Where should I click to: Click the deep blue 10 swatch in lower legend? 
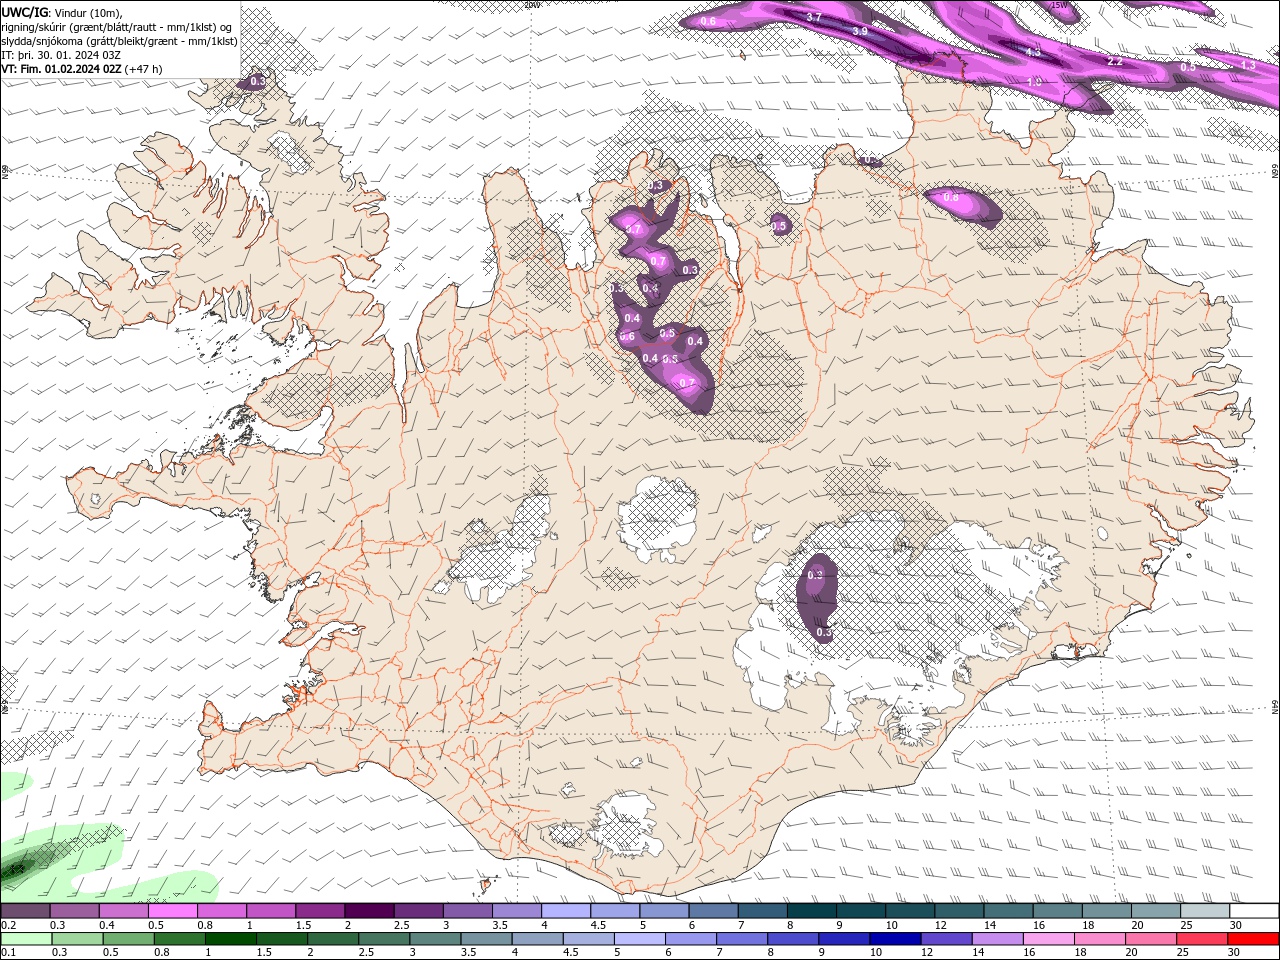(895, 939)
